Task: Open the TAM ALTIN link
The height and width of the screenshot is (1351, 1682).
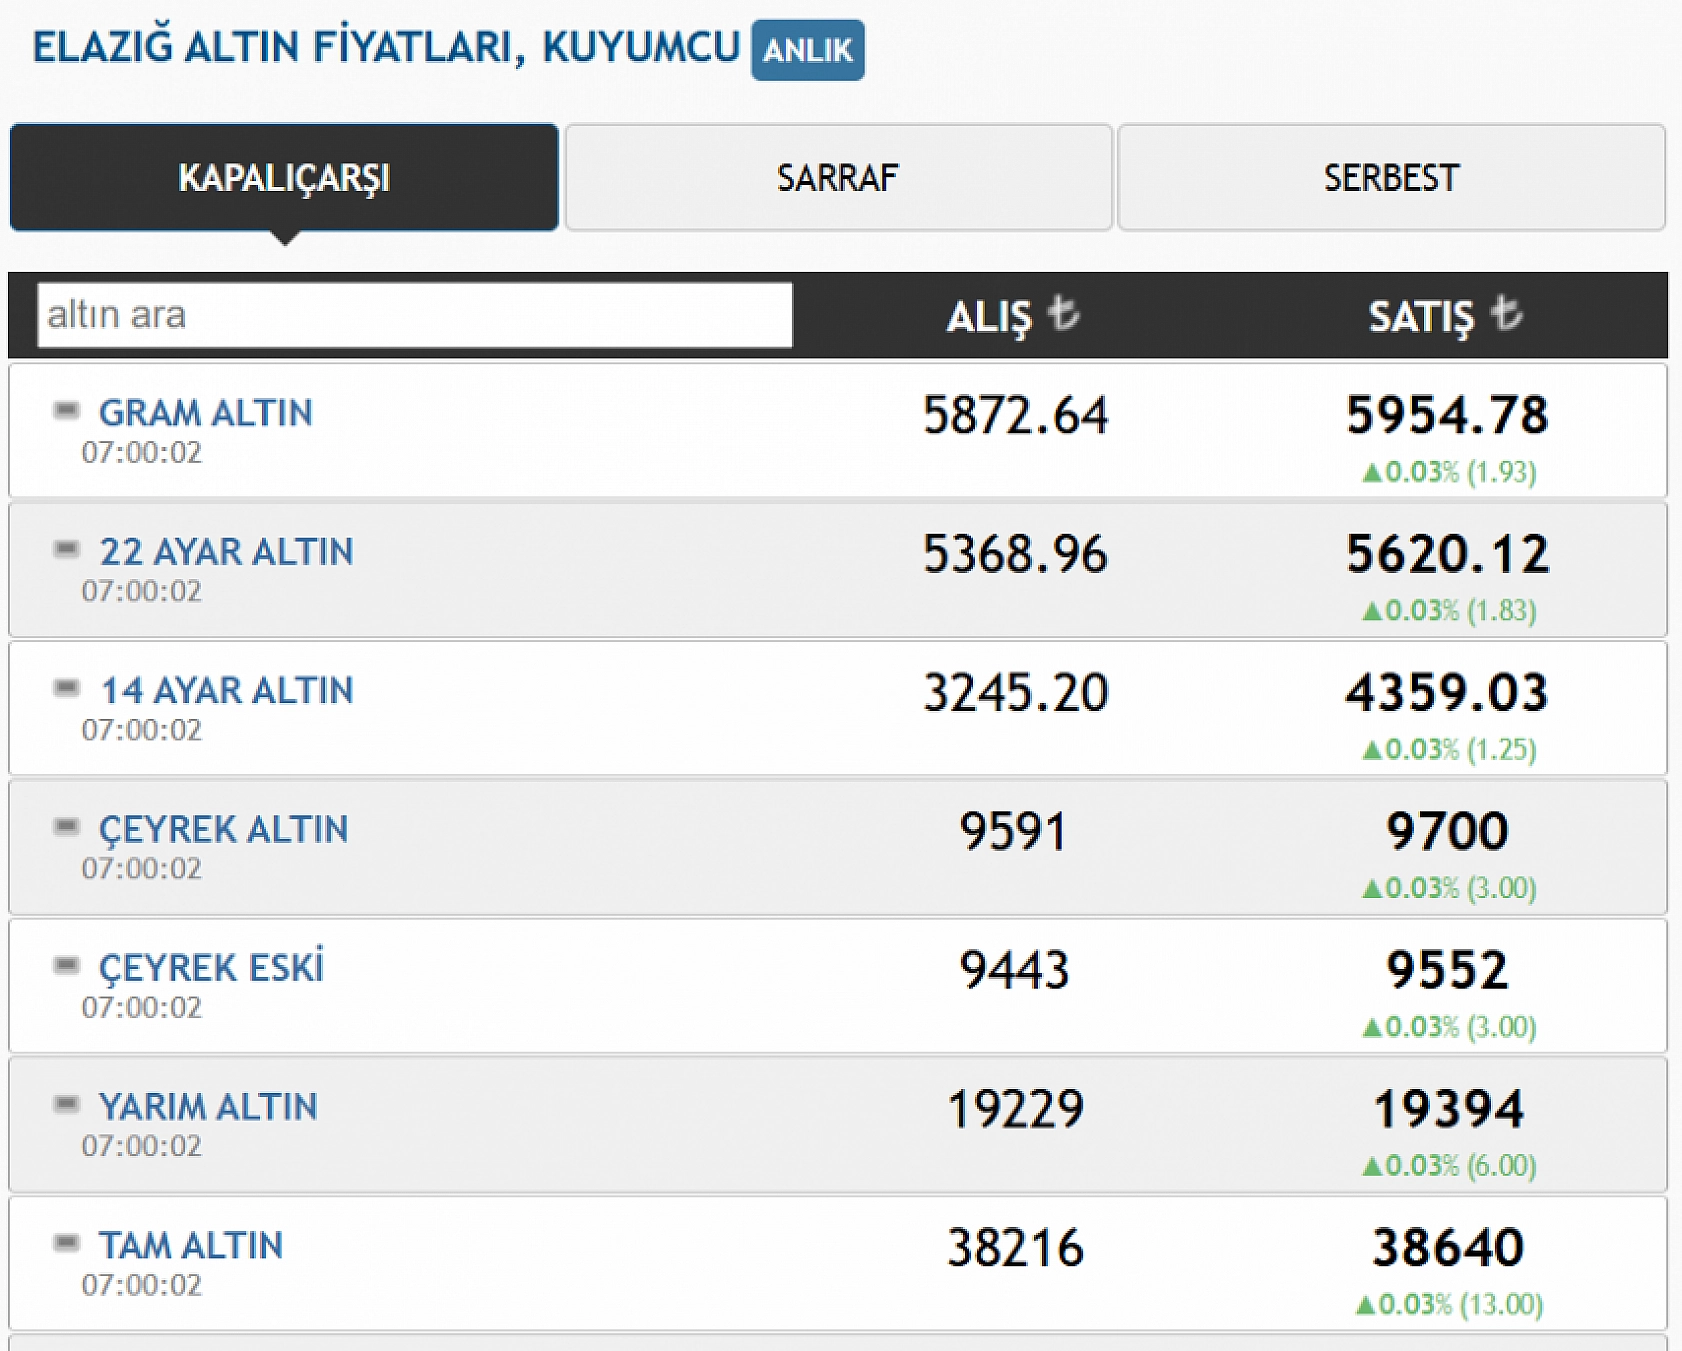Action: click(191, 1245)
